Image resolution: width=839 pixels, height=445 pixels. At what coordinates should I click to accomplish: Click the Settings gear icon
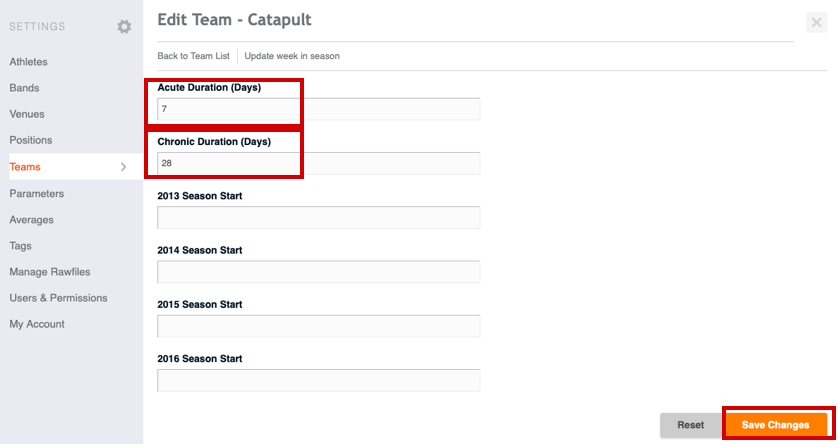(x=124, y=27)
